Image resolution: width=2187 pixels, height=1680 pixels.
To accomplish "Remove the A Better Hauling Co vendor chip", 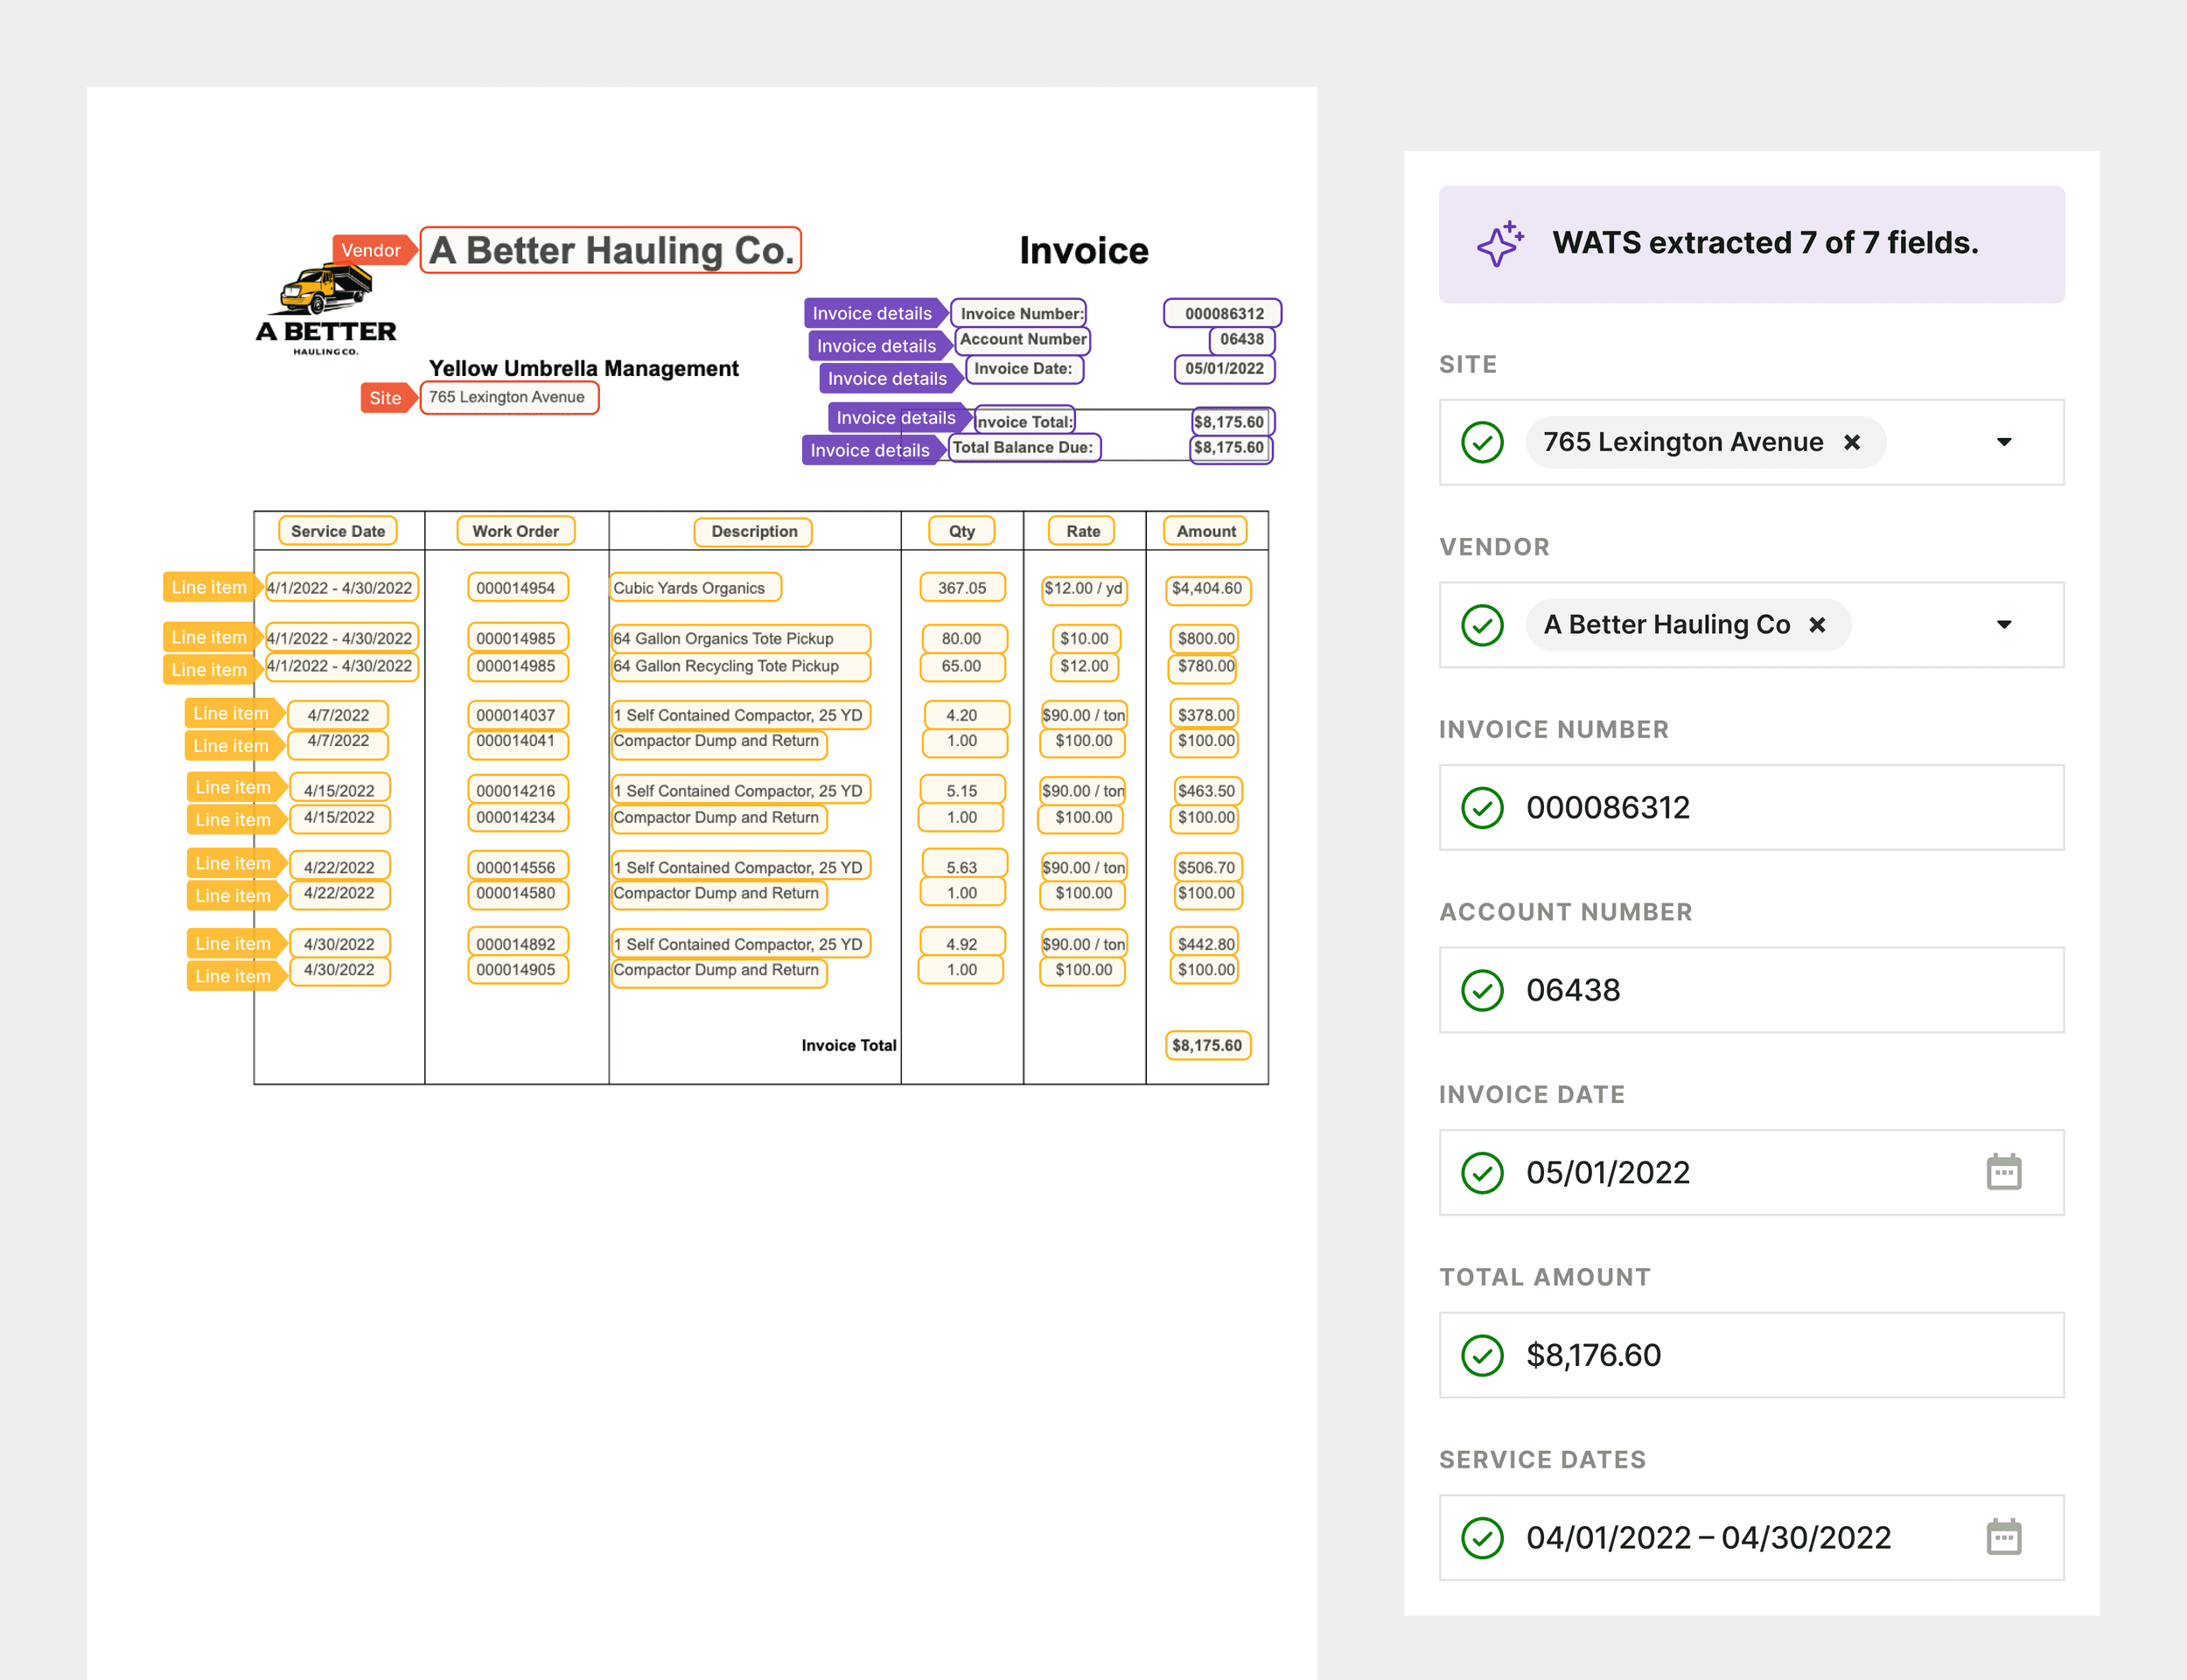I will point(1817,625).
